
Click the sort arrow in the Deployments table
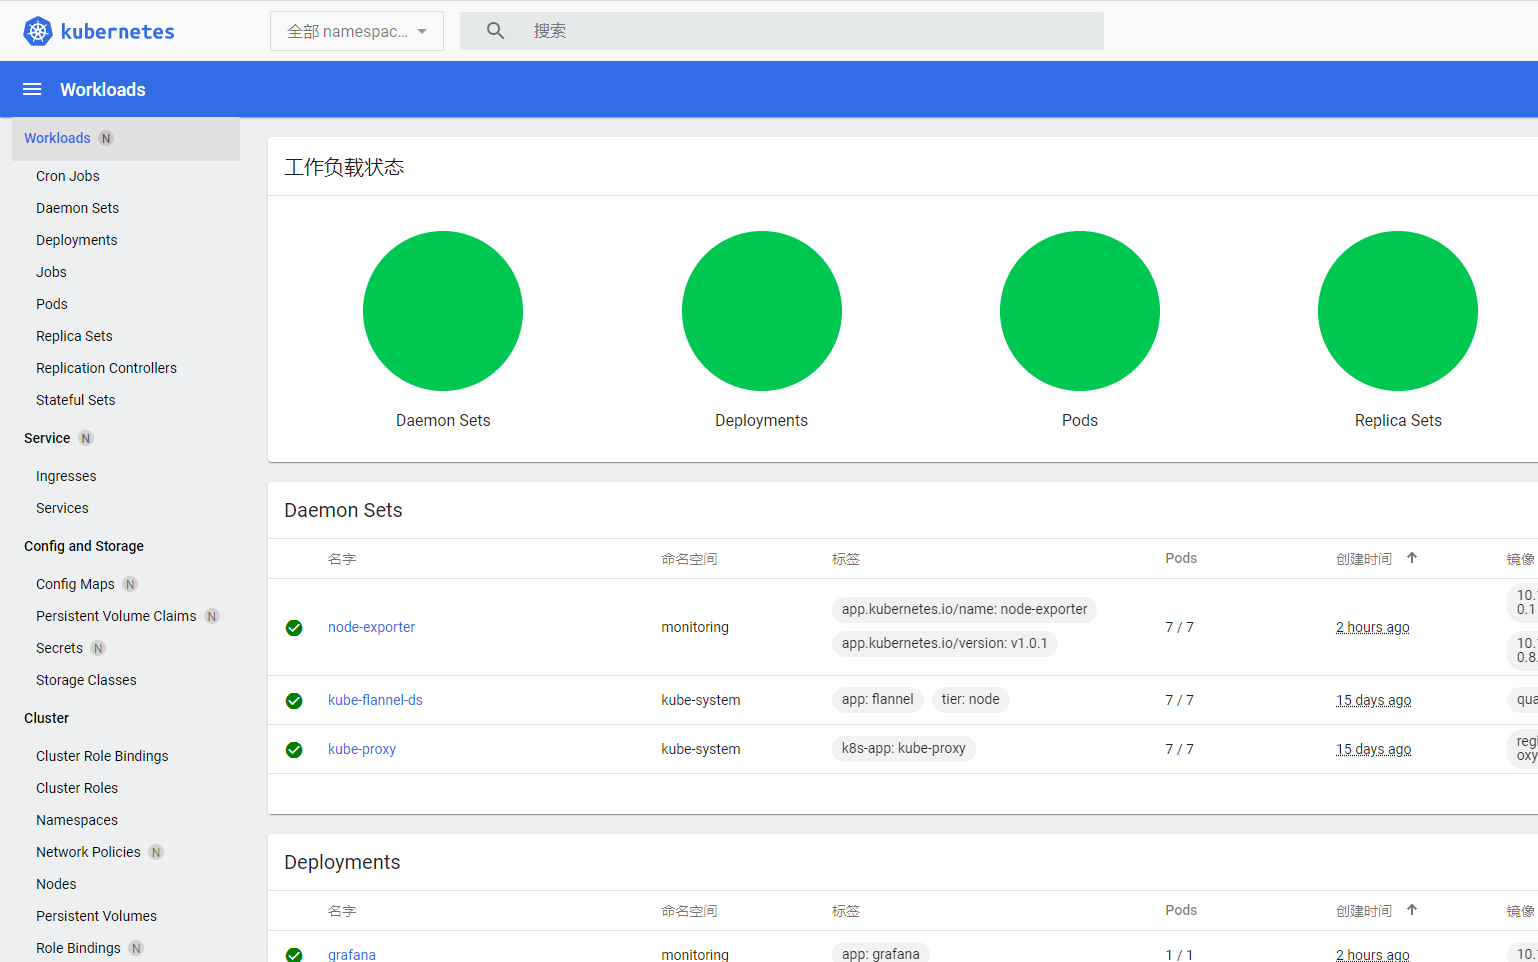pyautogui.click(x=1411, y=910)
